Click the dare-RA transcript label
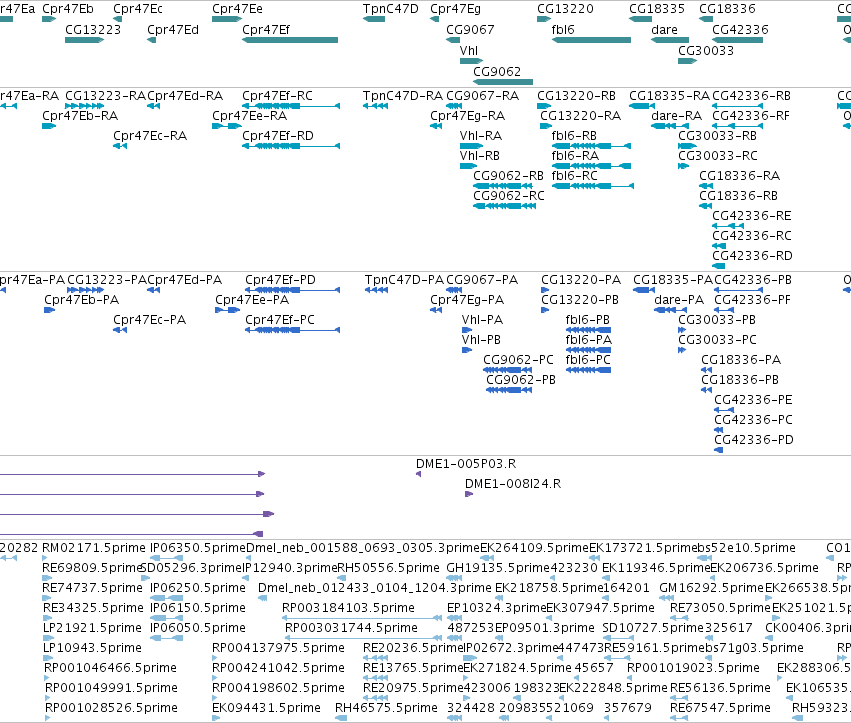The height and width of the screenshot is (723, 851). point(676,116)
